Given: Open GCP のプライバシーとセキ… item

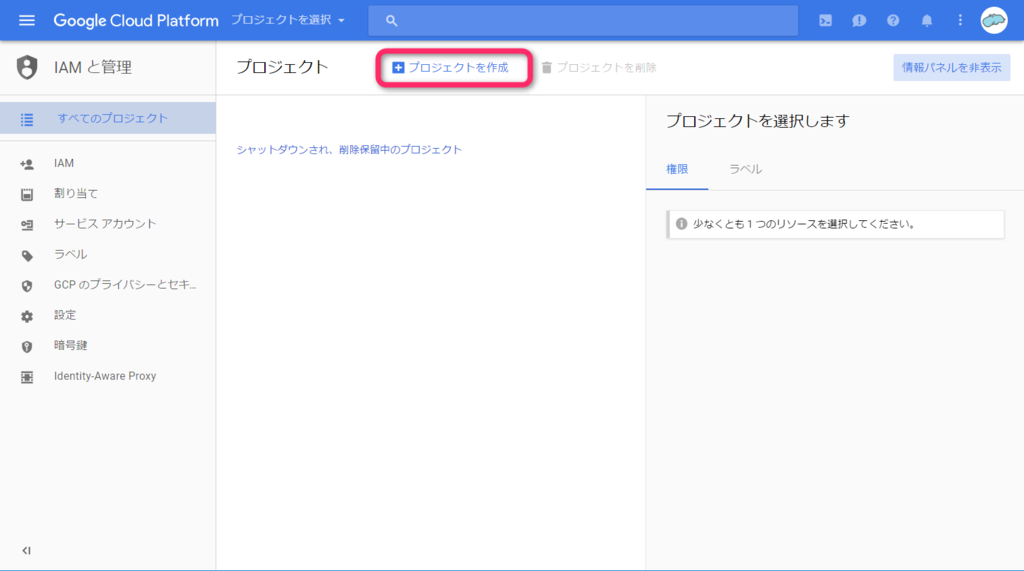Looking at the screenshot, I should point(125,285).
